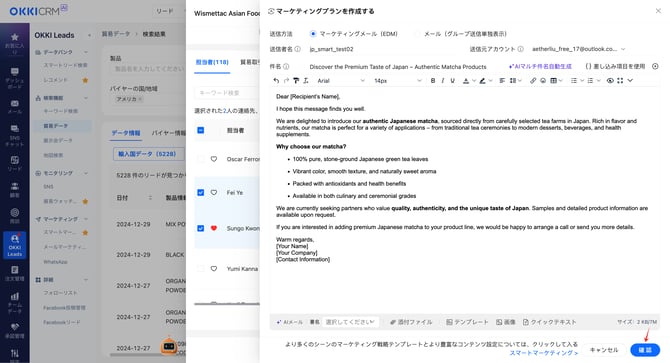Apply a bulleted list
This screenshot has width=670, height=363.
point(574,80)
